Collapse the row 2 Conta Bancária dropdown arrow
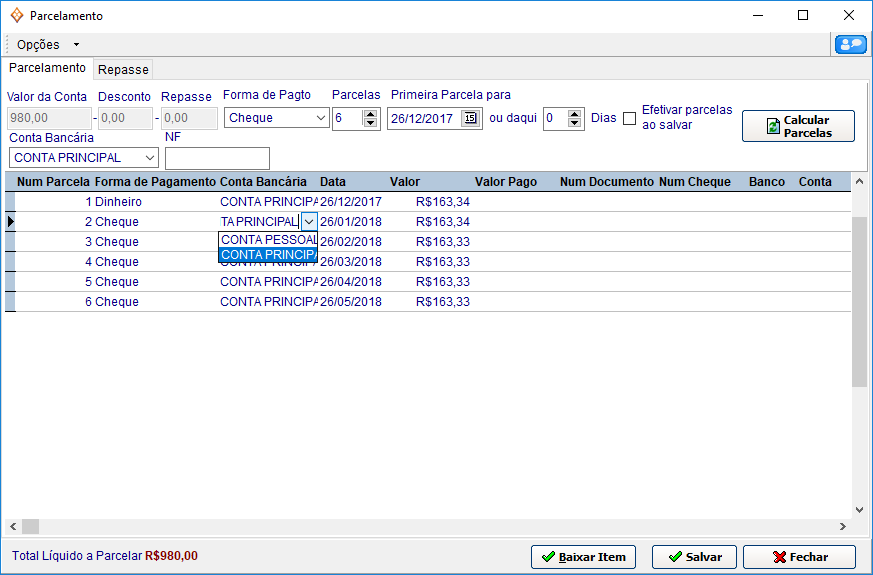Image resolution: width=873 pixels, height=575 pixels. 309,222
